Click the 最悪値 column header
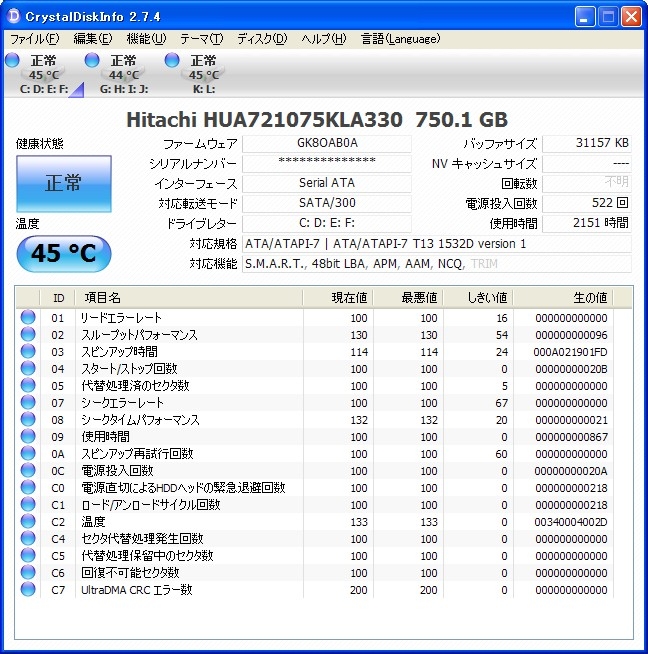Image resolution: width=648 pixels, height=654 pixels. pos(408,298)
